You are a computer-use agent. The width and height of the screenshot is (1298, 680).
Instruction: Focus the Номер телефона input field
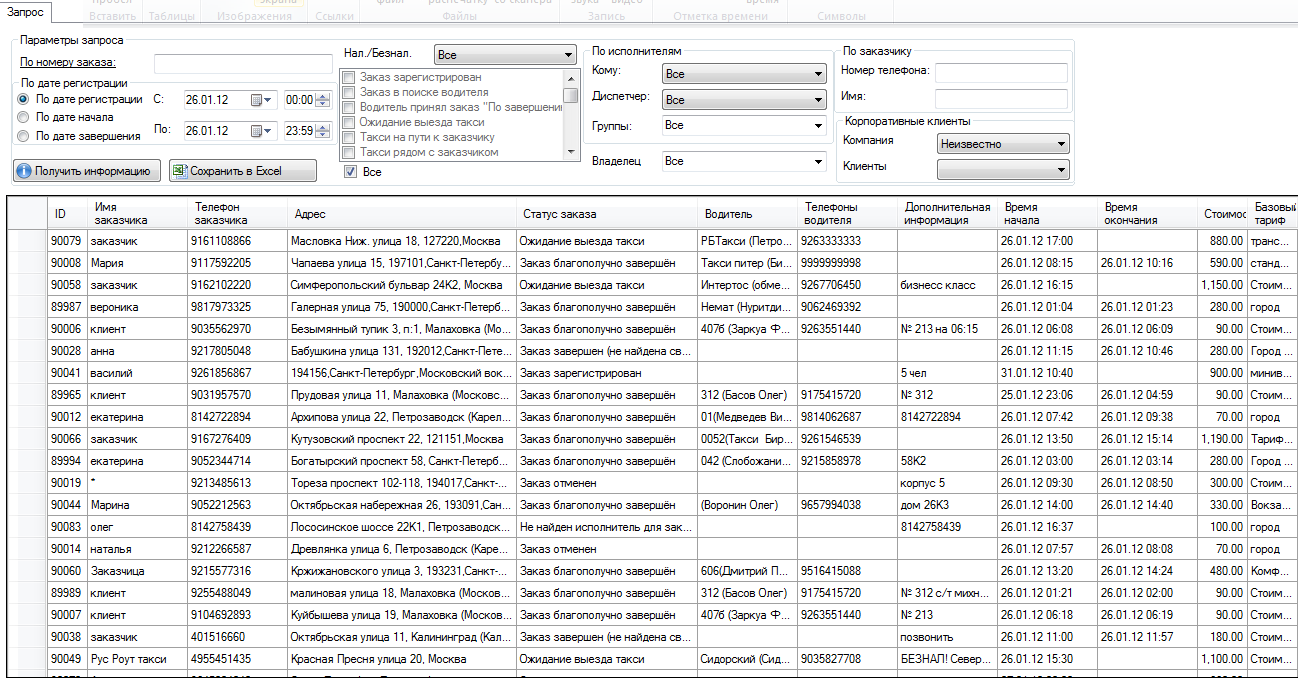click(1001, 73)
